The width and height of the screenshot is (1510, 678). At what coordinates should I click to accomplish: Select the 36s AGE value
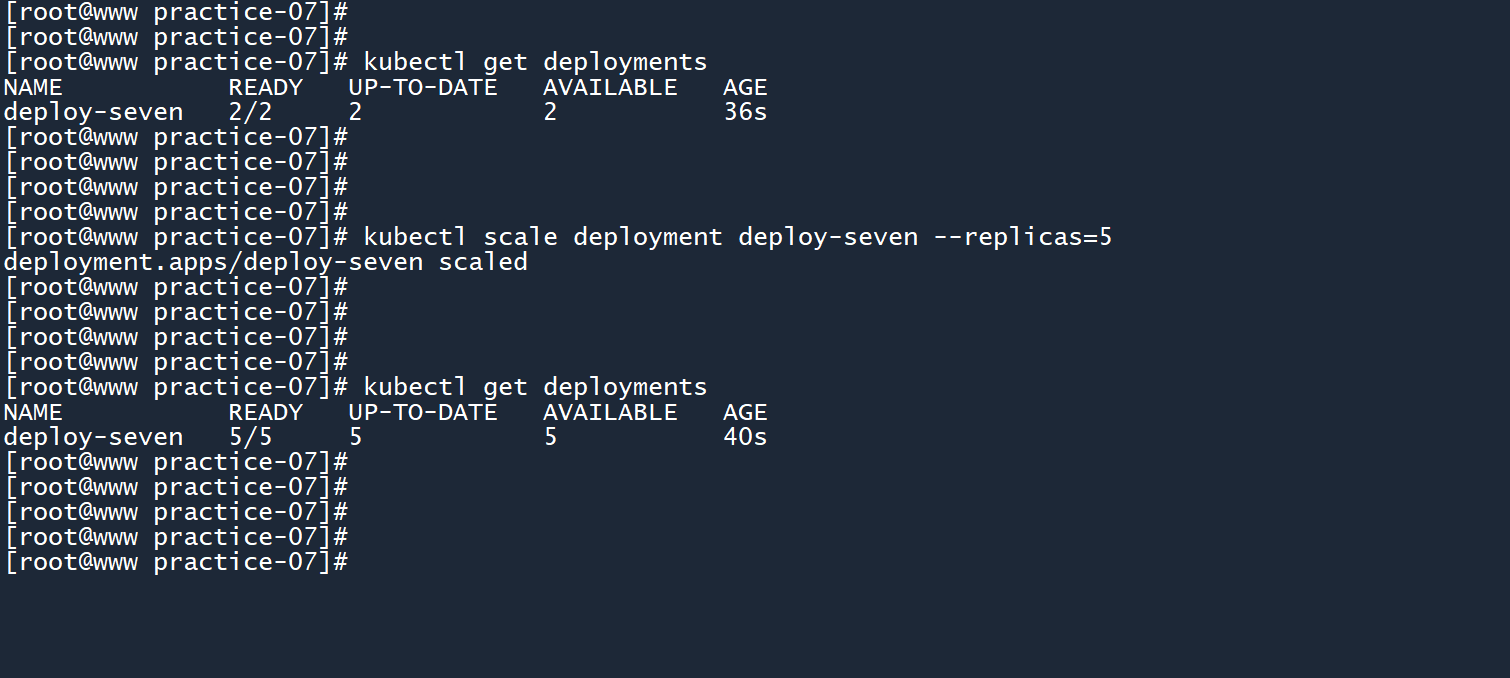(x=745, y=112)
